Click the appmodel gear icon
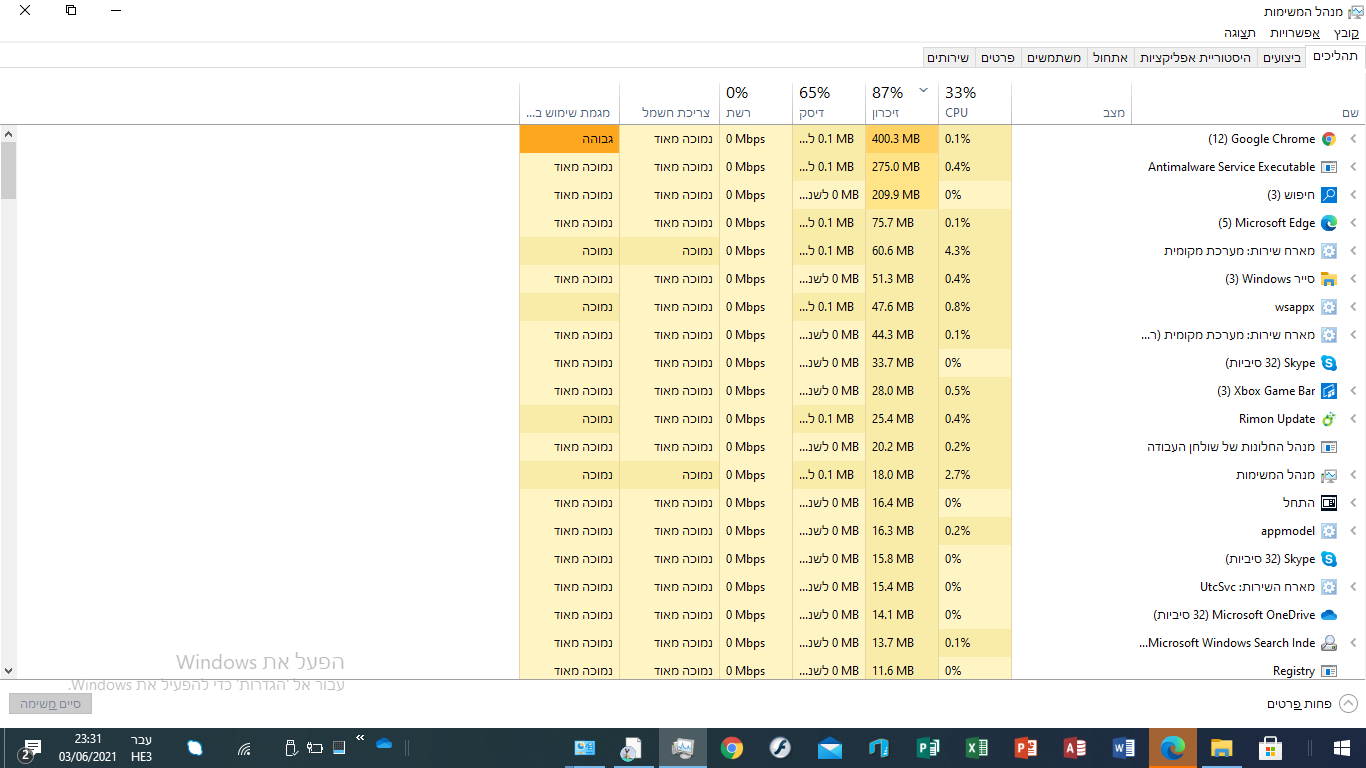The width and height of the screenshot is (1366, 768). 1329,531
